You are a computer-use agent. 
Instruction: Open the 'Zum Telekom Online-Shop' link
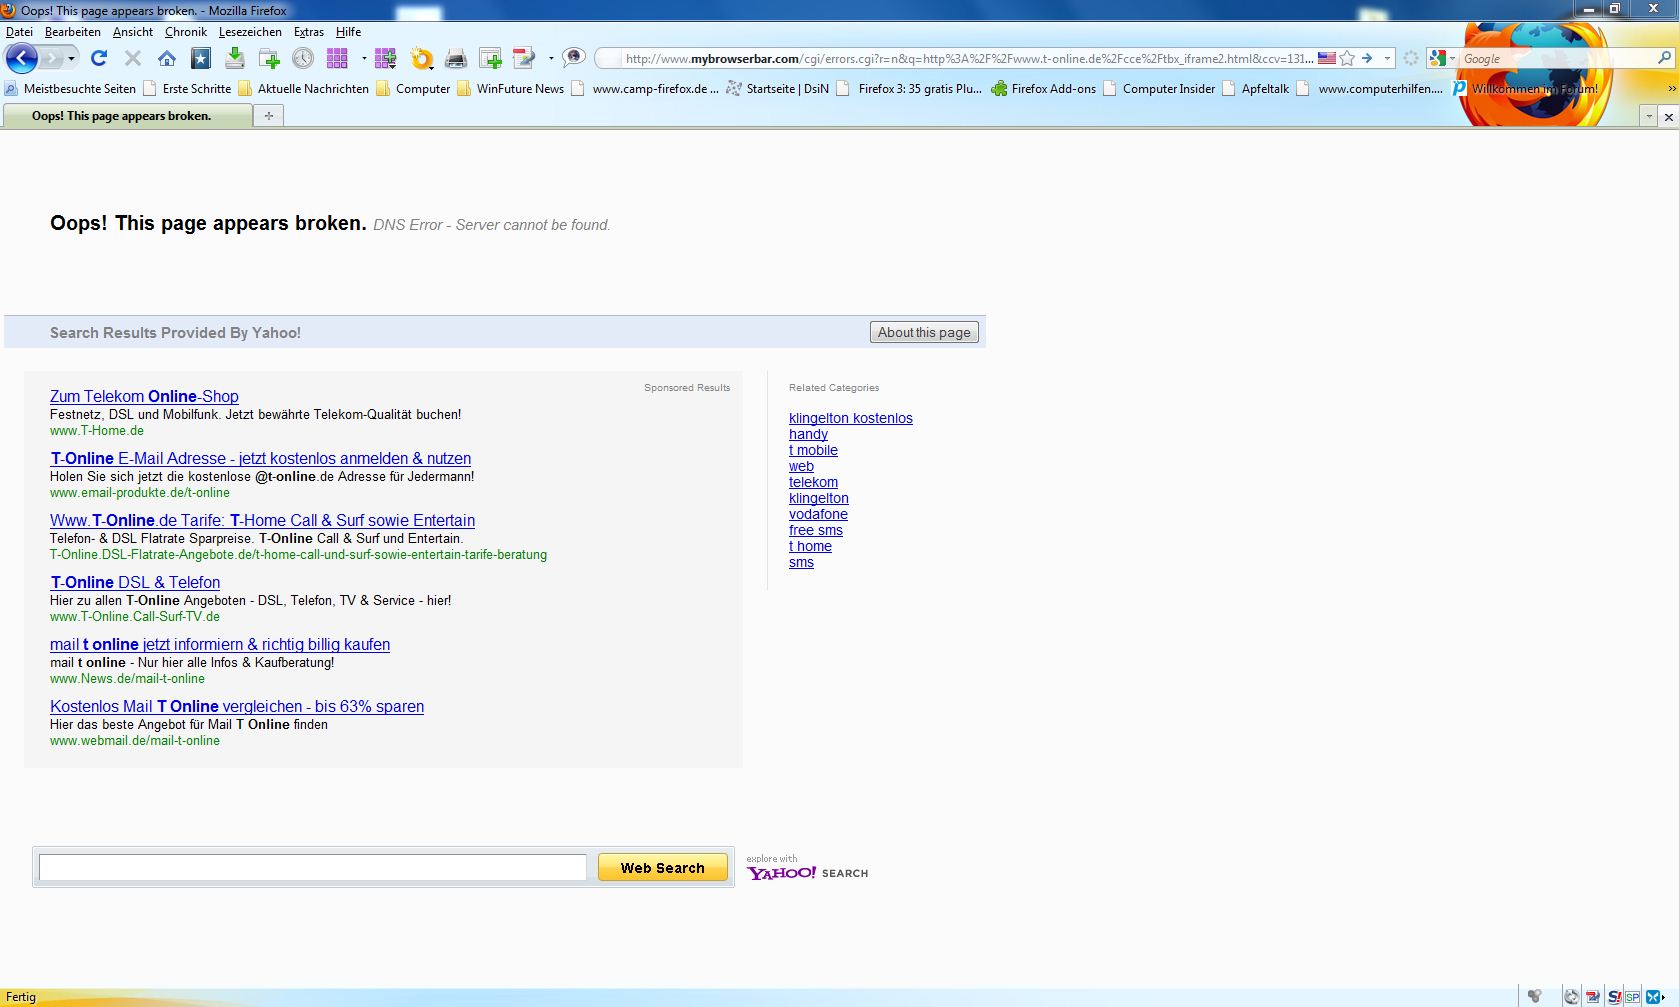pos(144,397)
